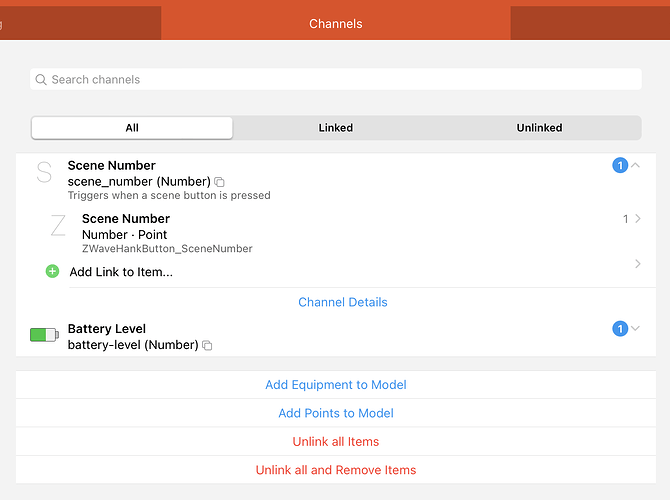Collapse the Scene Number channel
This screenshot has width=670, height=500.
tap(636, 165)
